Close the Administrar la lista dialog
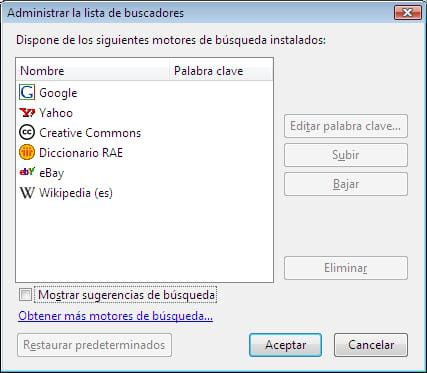 pyautogui.click(x=408, y=13)
